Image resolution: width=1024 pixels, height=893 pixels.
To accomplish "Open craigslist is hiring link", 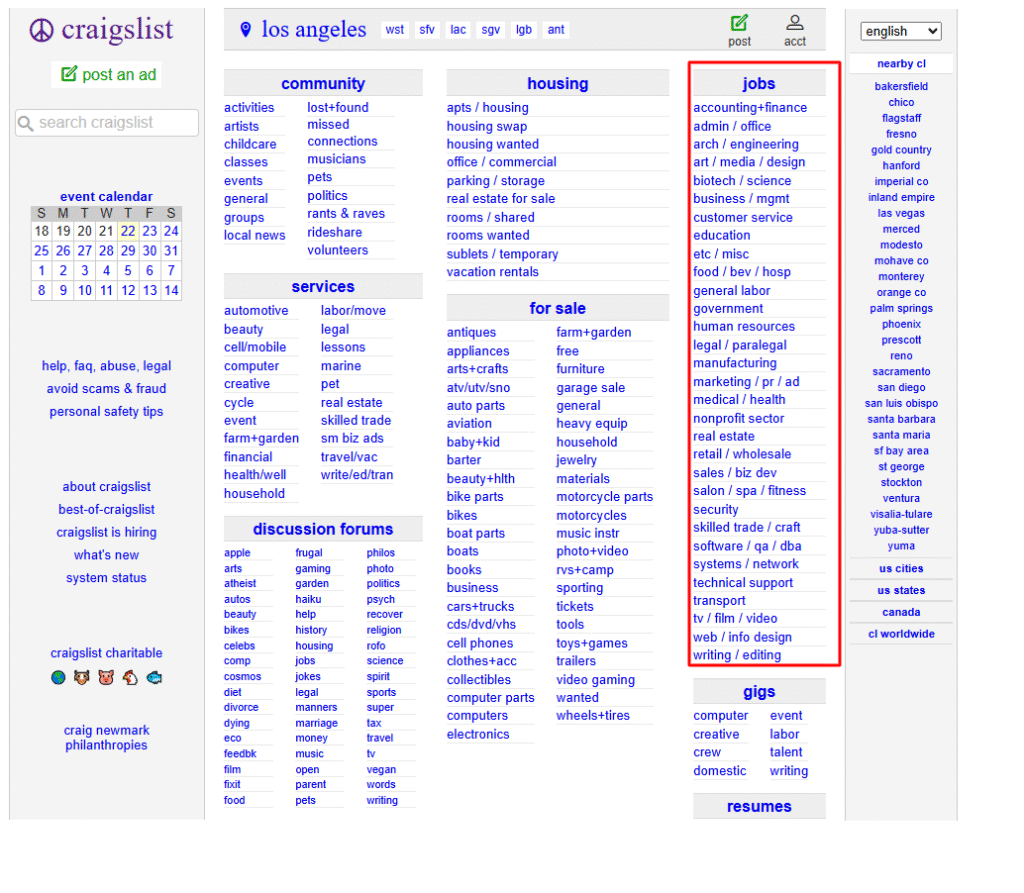I will coord(106,532).
